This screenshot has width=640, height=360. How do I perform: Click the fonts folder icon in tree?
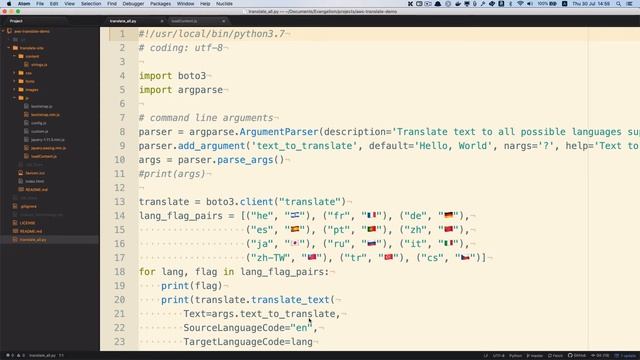[x=21, y=81]
